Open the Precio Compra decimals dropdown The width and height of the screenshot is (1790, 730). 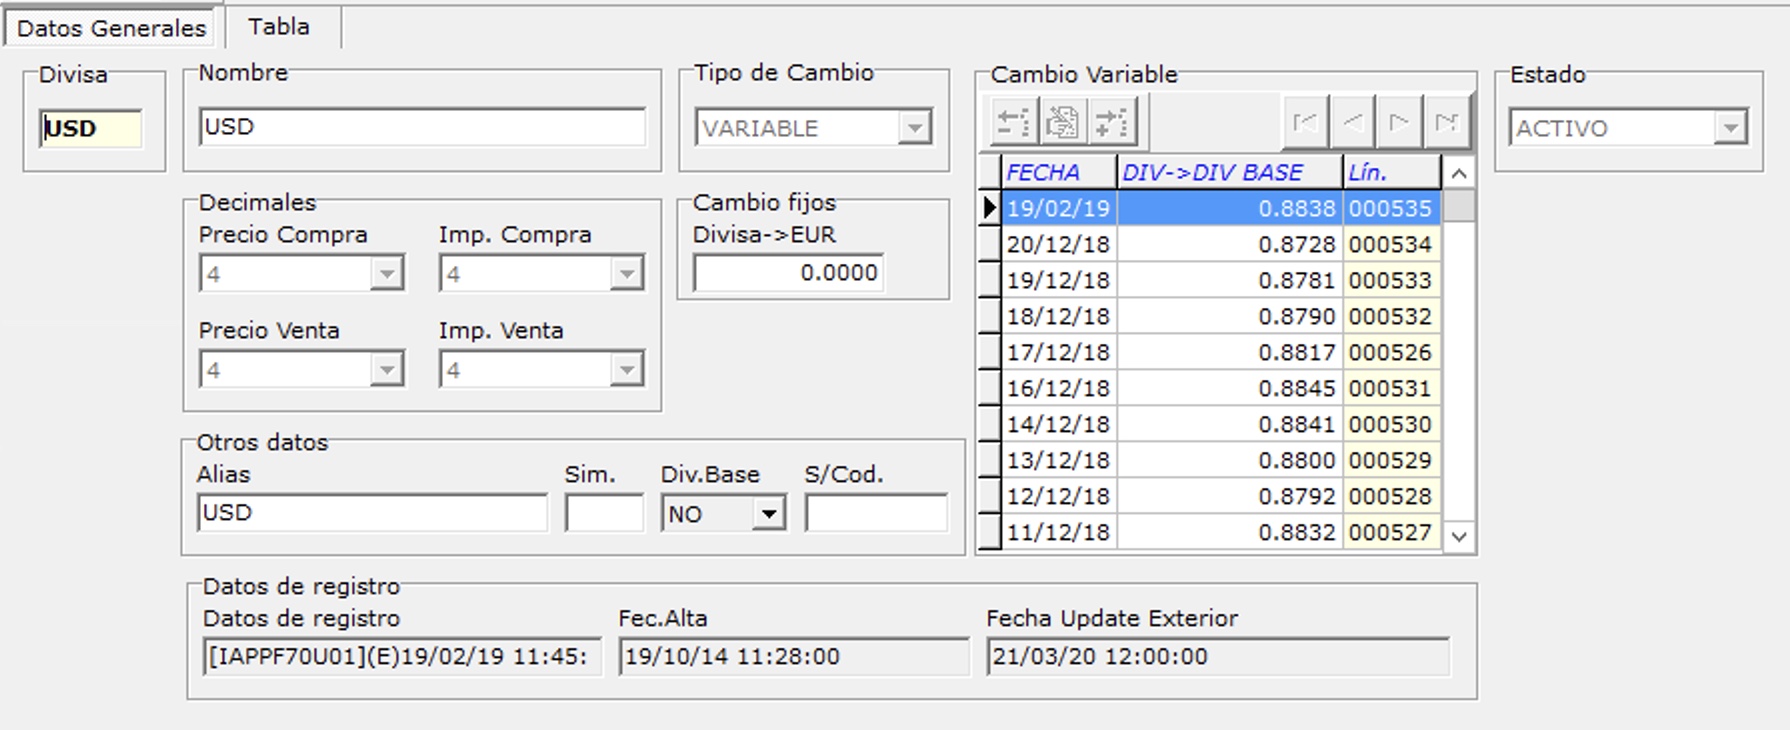click(x=386, y=274)
